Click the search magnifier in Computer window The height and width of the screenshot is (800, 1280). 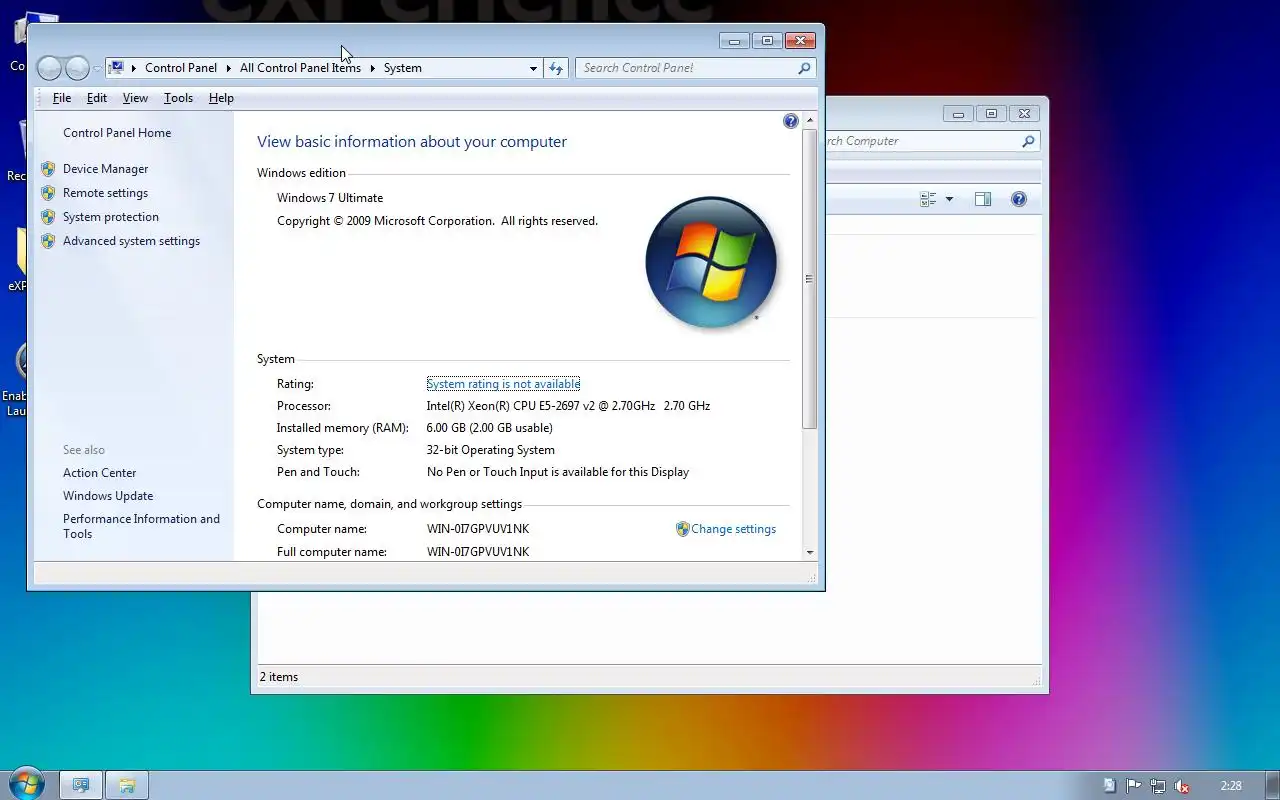tap(1028, 141)
